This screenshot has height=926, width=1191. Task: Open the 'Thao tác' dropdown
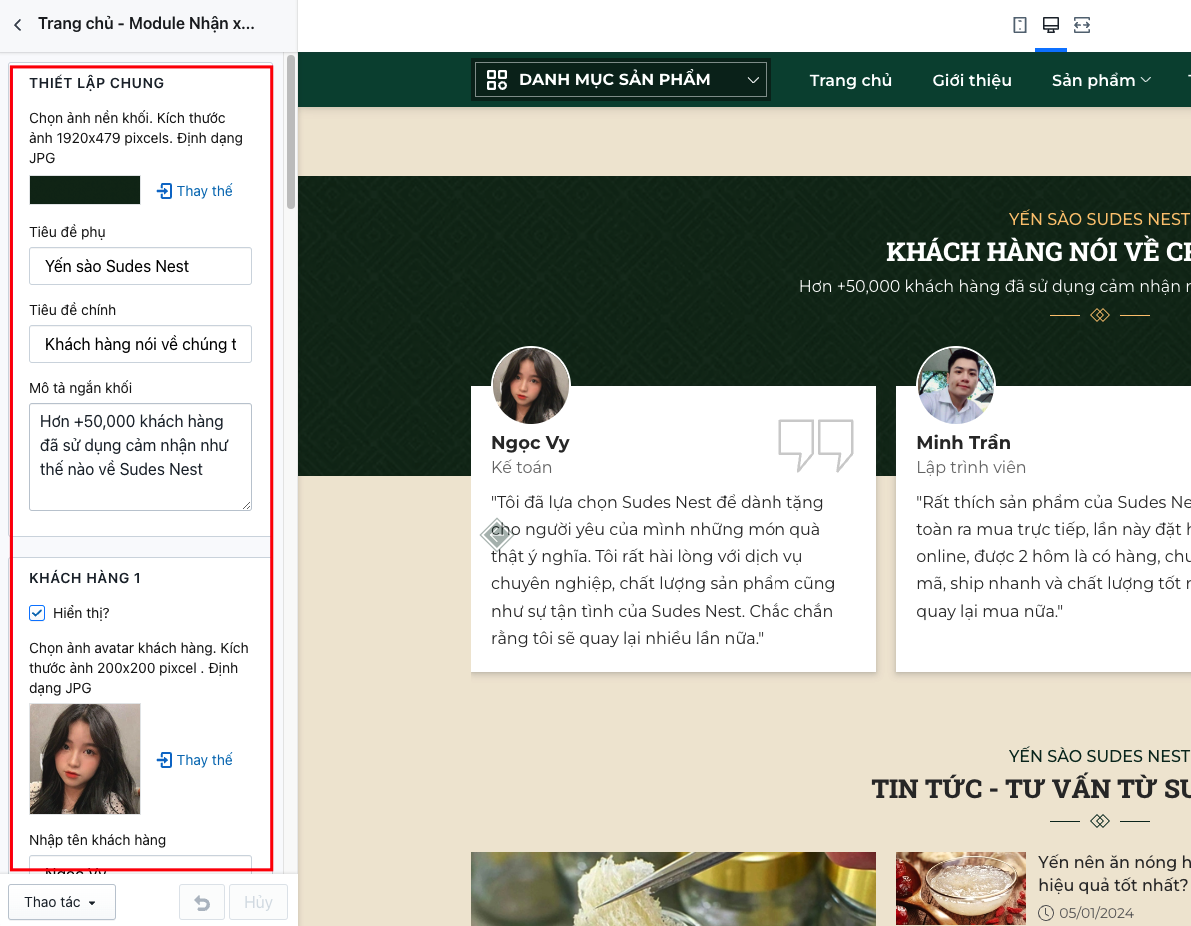62,902
